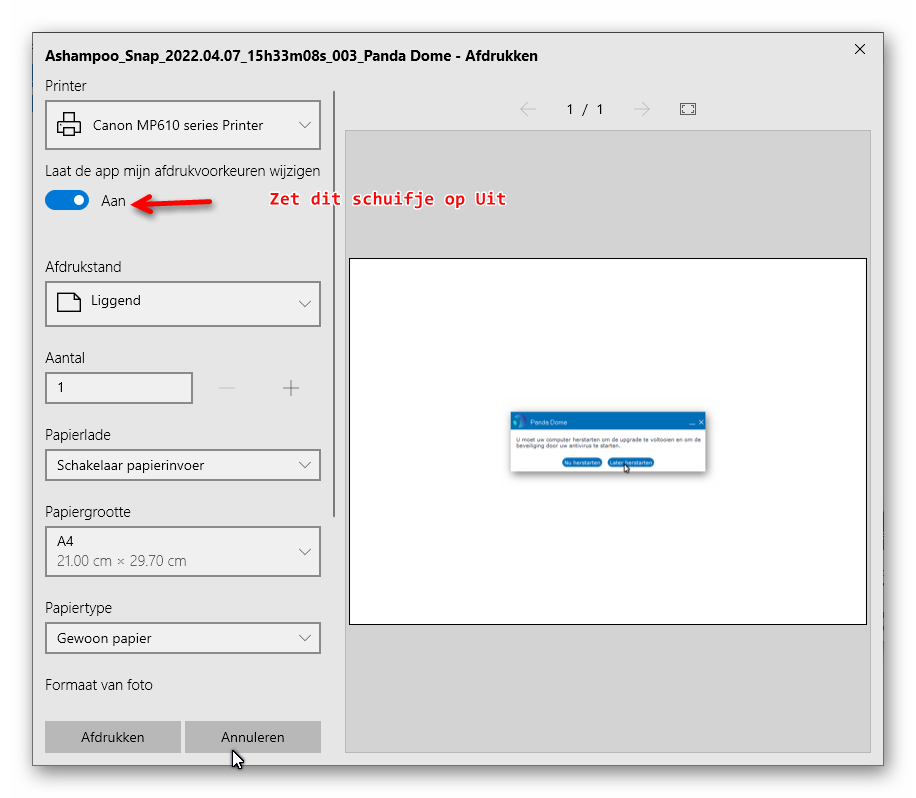Viewport: 916px width, 798px height.
Task: Click the red 'Zet dit schuifje' annotation text
Action: click(x=388, y=199)
